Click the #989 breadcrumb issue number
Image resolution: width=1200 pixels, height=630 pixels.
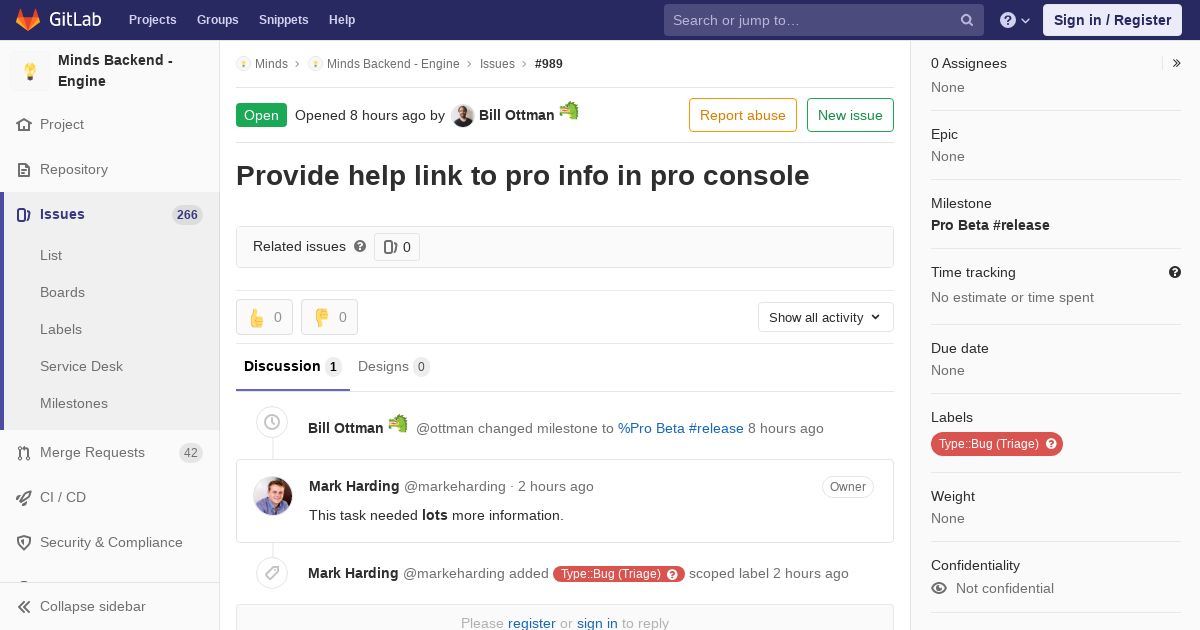(x=549, y=64)
